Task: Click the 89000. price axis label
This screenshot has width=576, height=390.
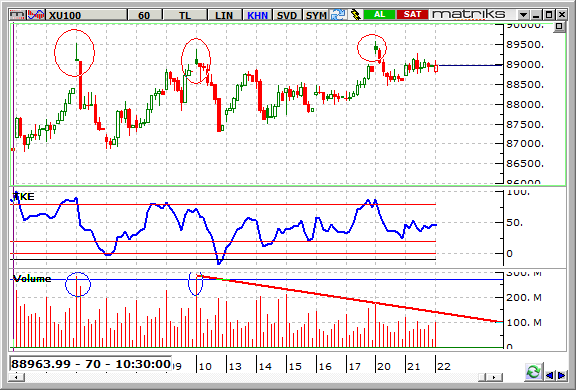Action: tap(525, 65)
